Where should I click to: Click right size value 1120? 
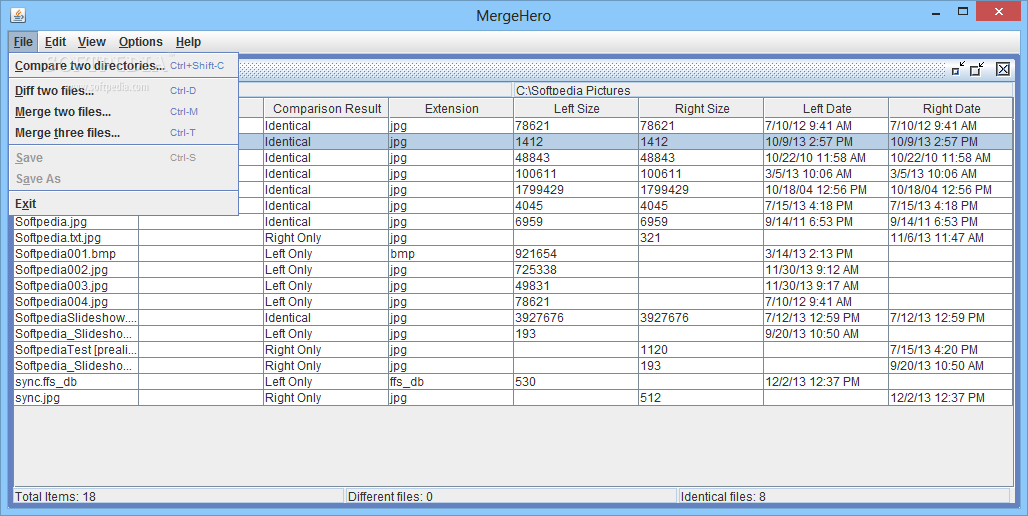click(654, 350)
